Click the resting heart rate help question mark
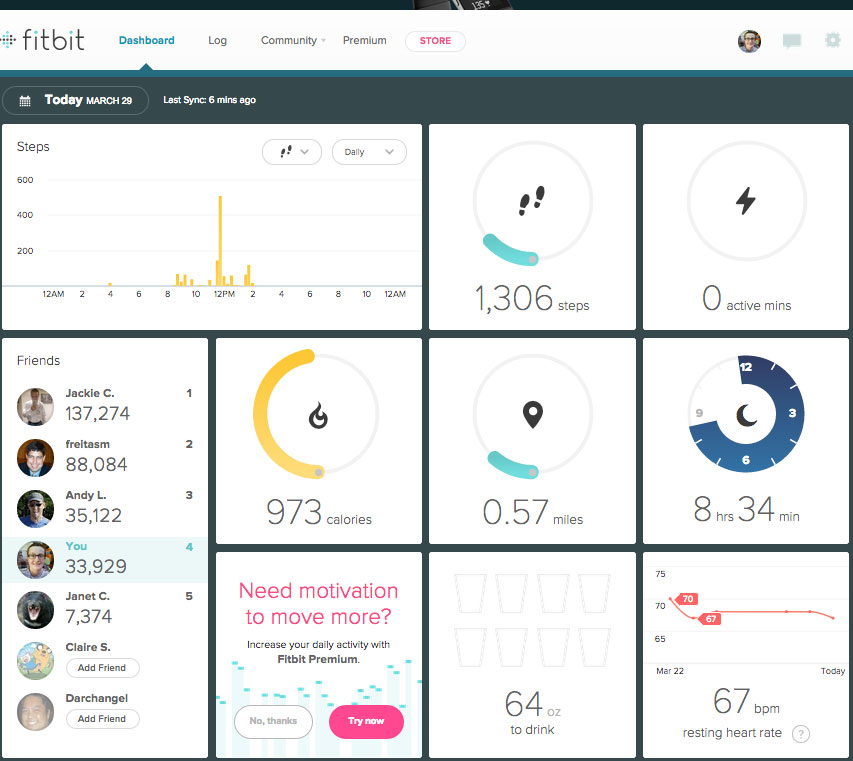 pos(801,734)
